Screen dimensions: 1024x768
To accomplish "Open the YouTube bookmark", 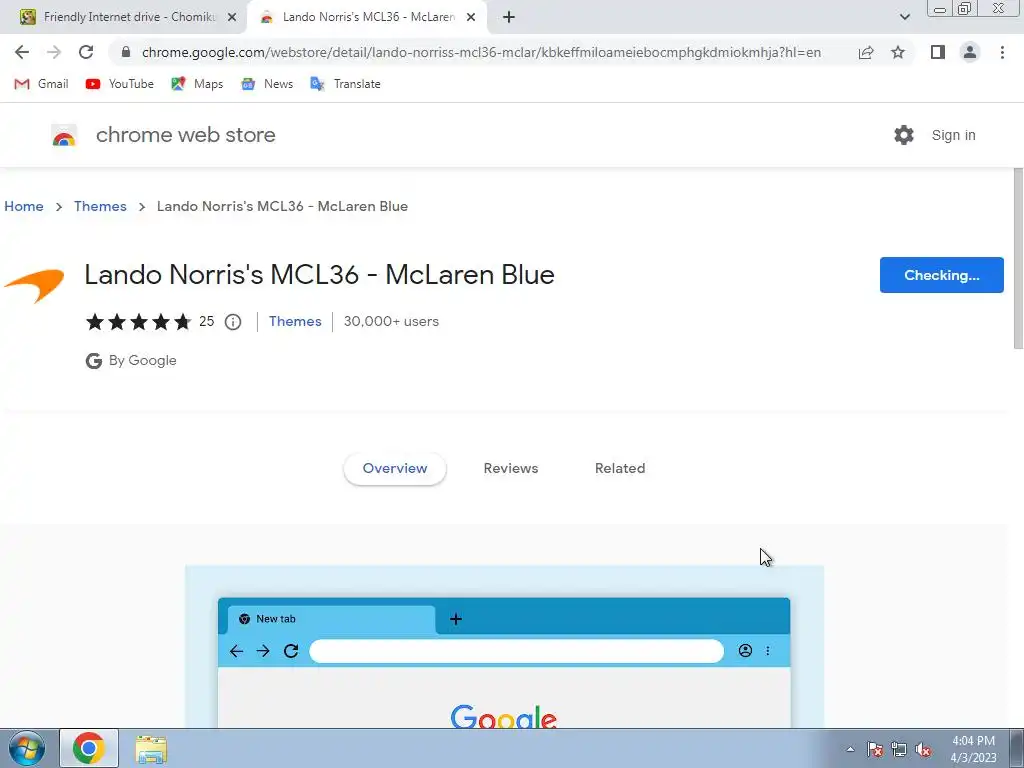I will tap(120, 84).
